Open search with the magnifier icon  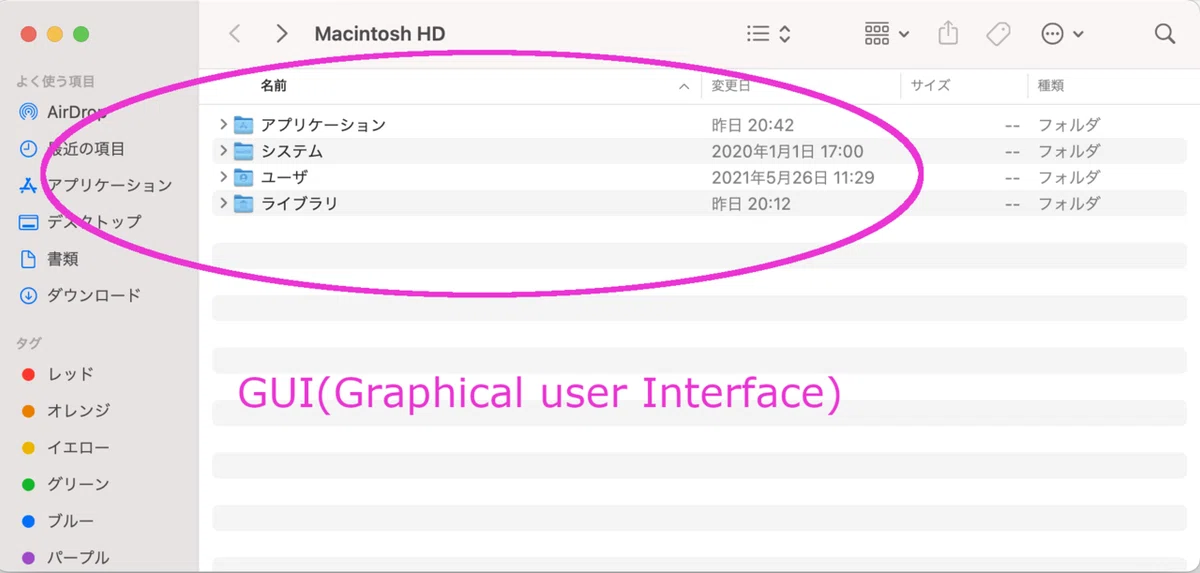1165,34
